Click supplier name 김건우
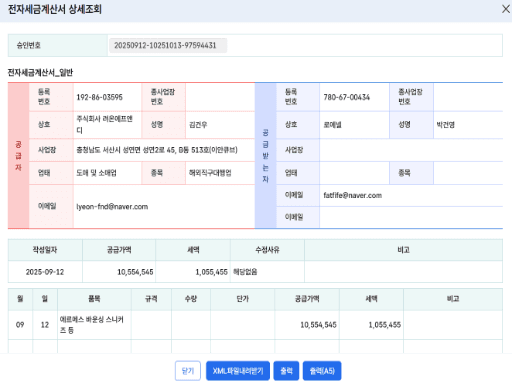Viewport: 512px width, 384px height. point(198,125)
